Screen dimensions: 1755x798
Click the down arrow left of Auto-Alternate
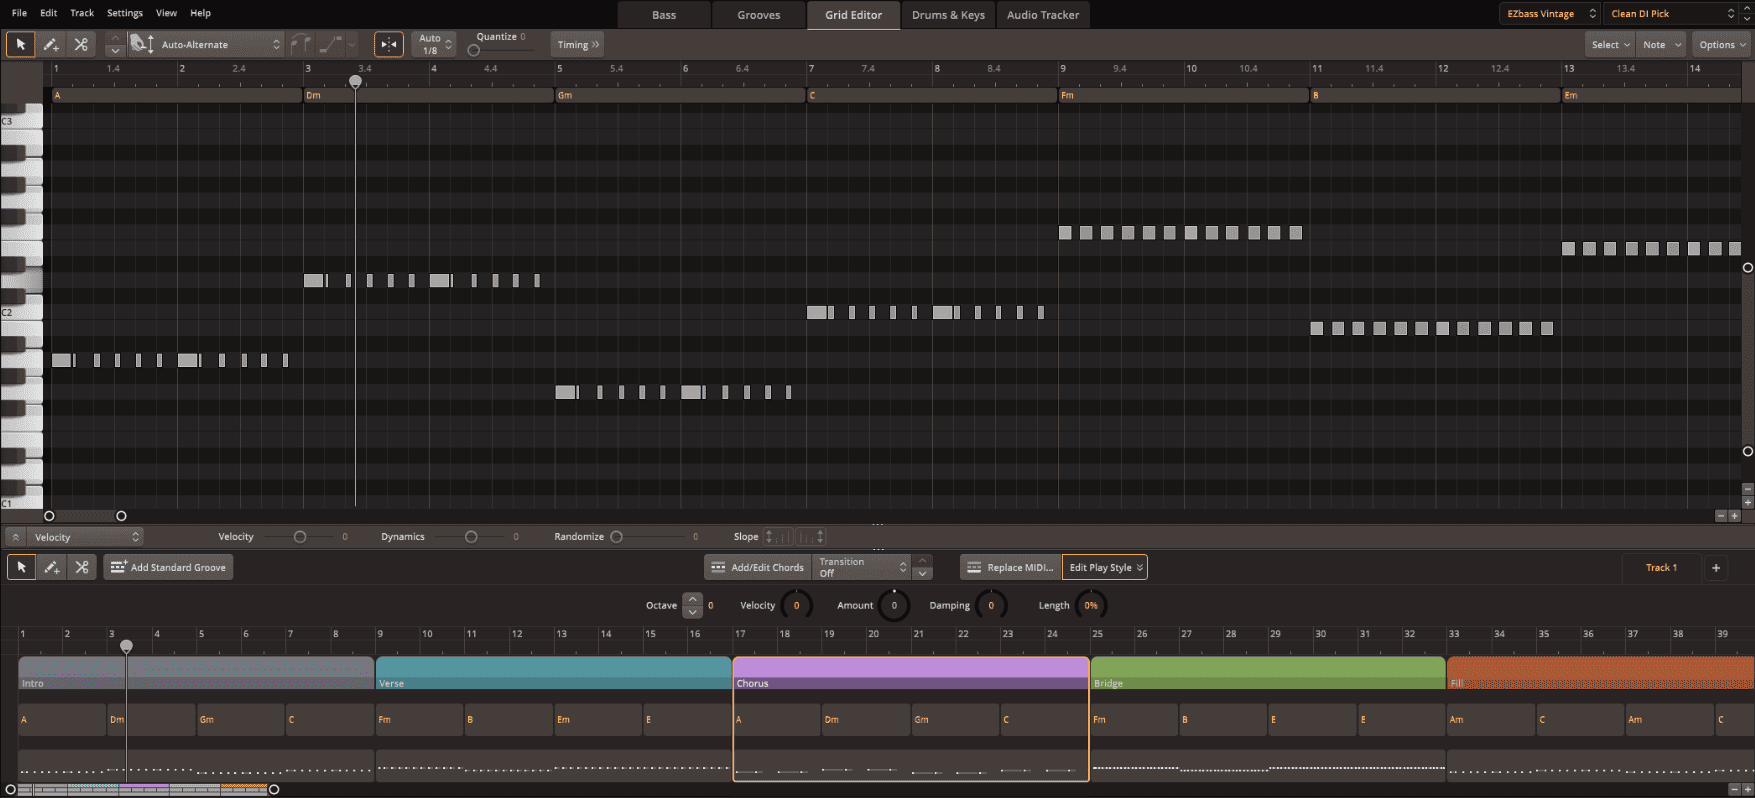[x=115, y=50]
